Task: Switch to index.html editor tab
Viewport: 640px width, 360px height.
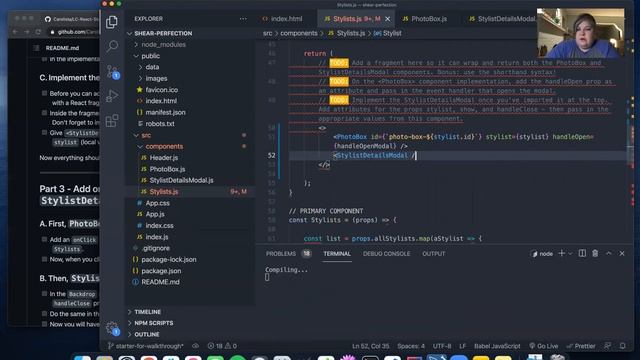Action: click(282, 19)
